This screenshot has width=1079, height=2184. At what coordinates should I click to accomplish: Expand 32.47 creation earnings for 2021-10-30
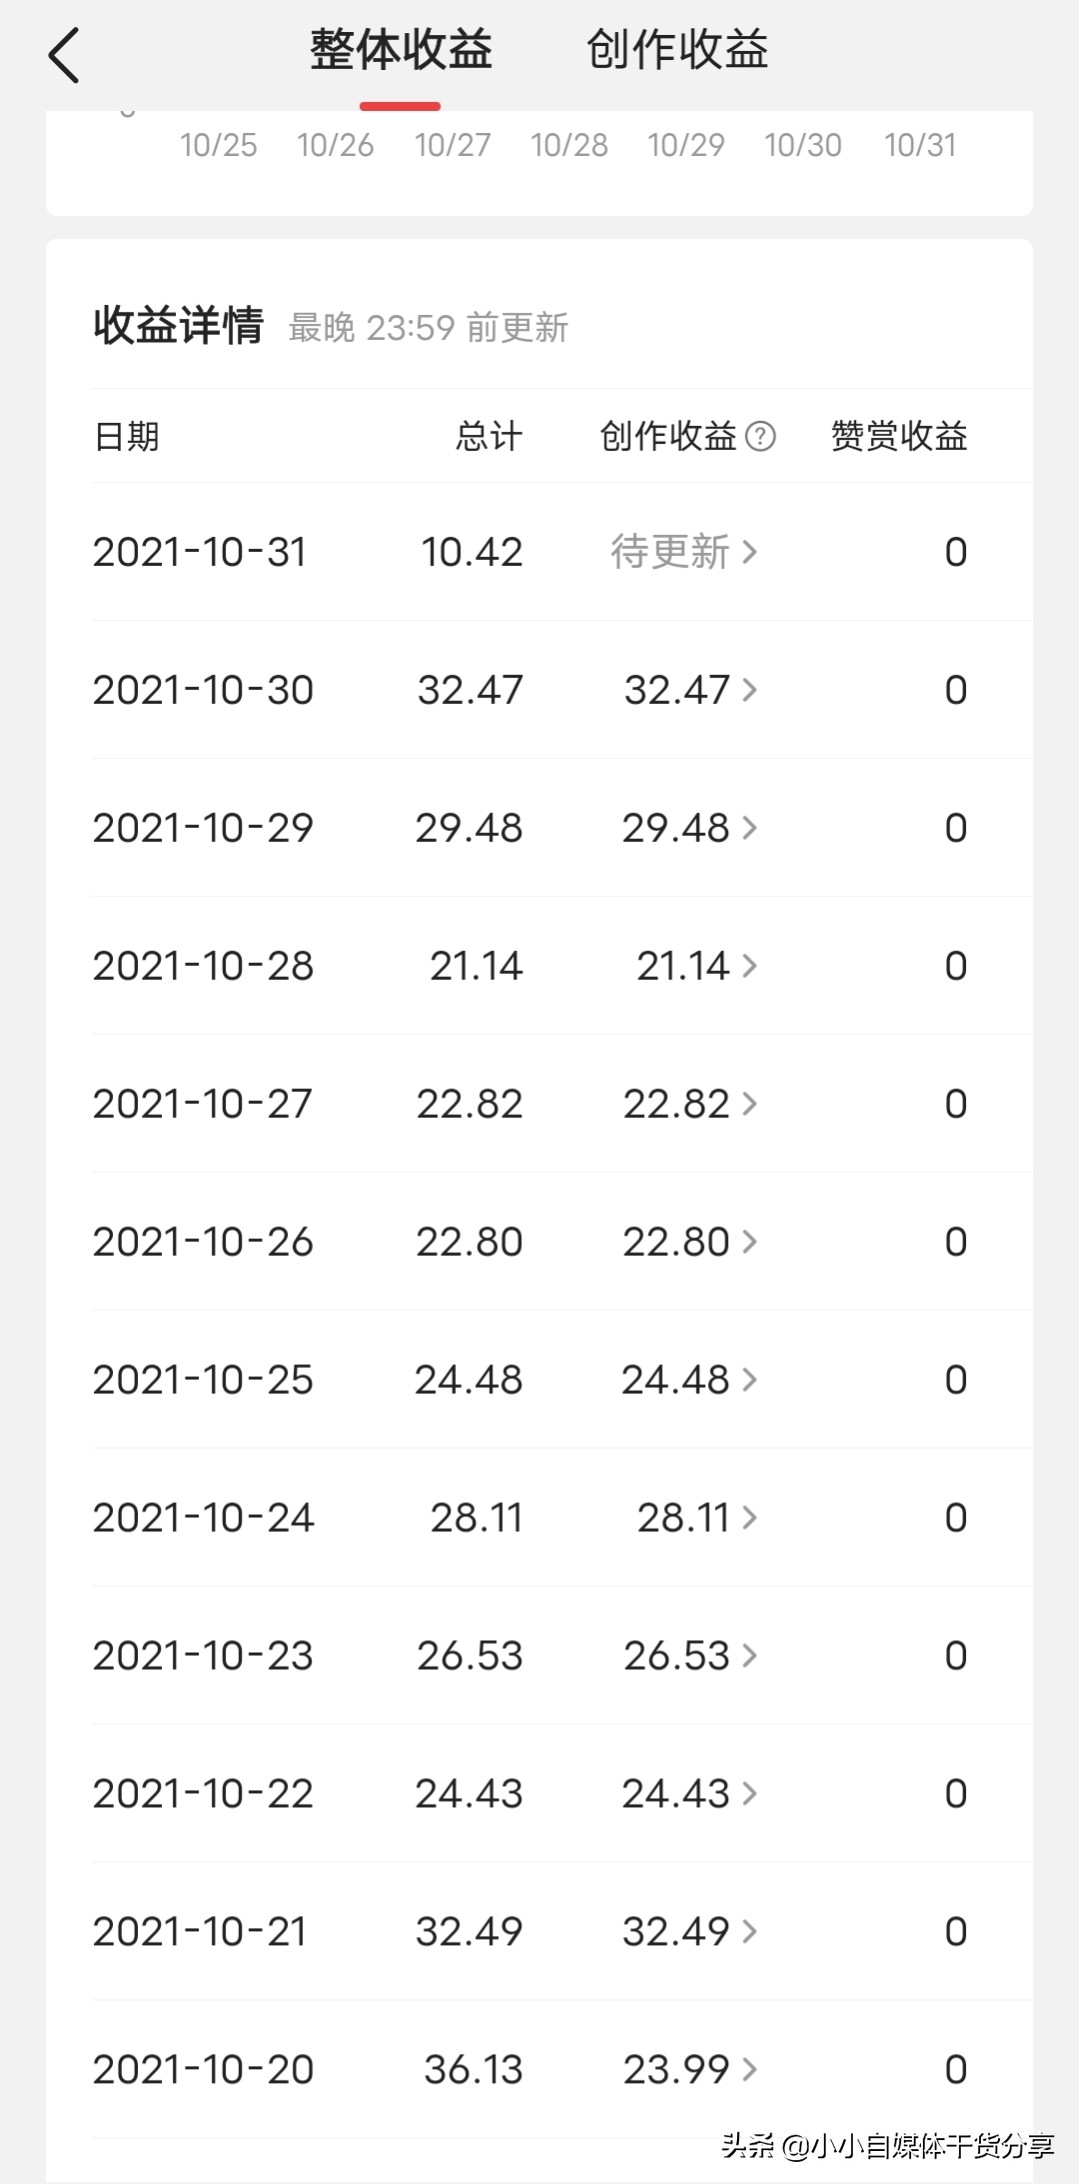coord(690,690)
